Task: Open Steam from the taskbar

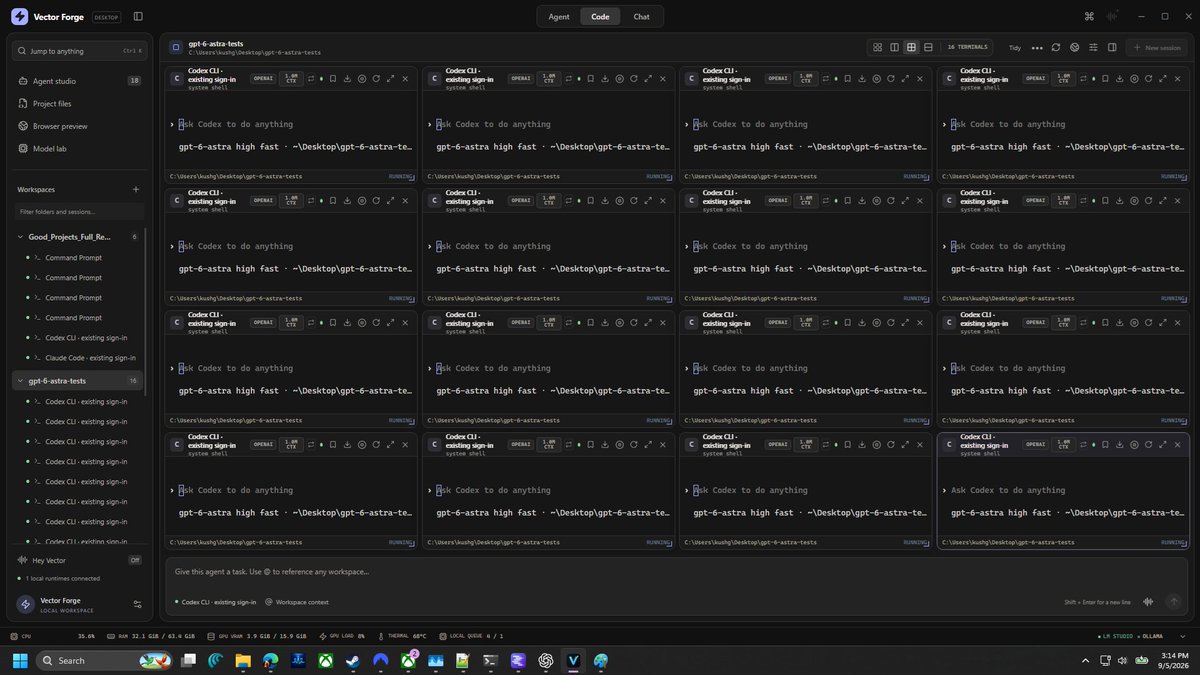Action: (353, 660)
